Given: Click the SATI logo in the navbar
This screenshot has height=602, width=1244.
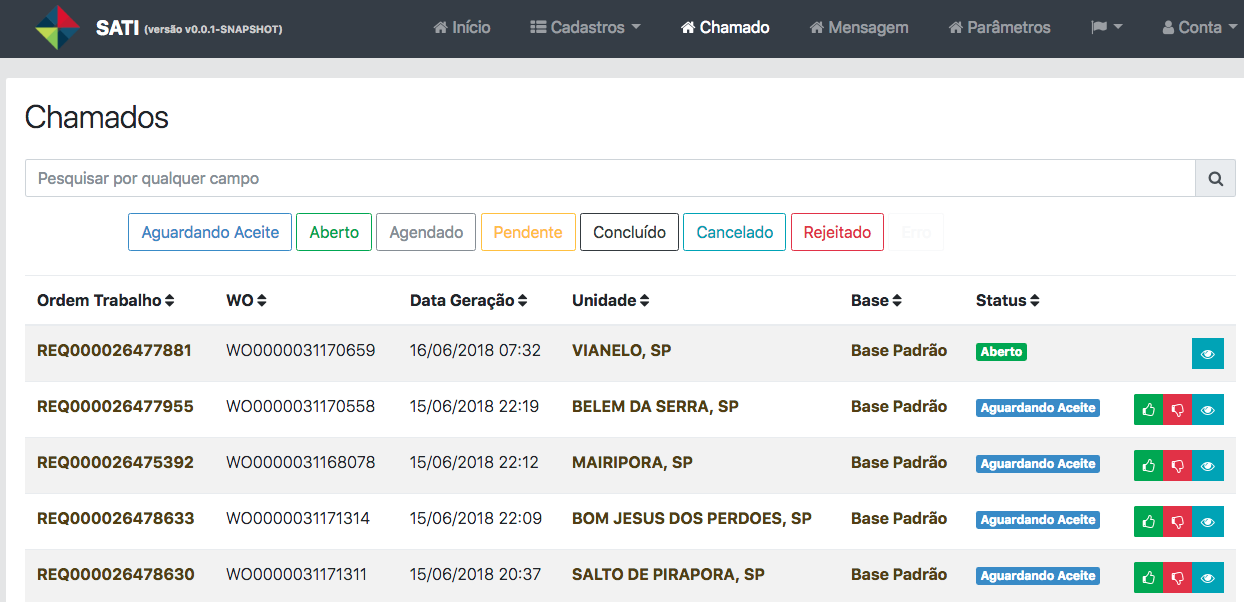Looking at the screenshot, I should point(58,28).
